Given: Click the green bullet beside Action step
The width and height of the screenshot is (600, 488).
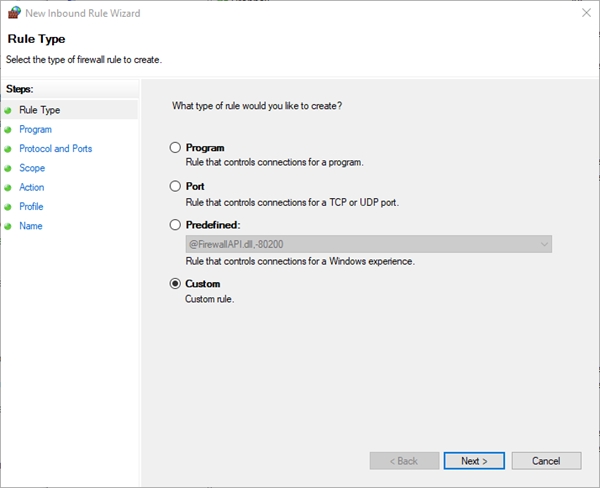Looking at the screenshot, I should 8,187.
